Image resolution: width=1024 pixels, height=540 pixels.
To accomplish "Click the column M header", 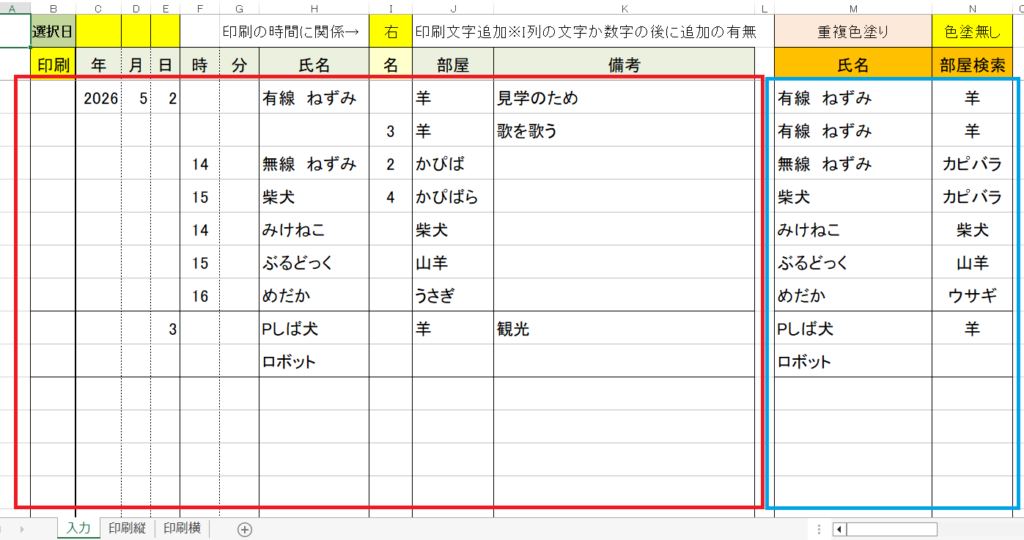I will [x=853, y=8].
